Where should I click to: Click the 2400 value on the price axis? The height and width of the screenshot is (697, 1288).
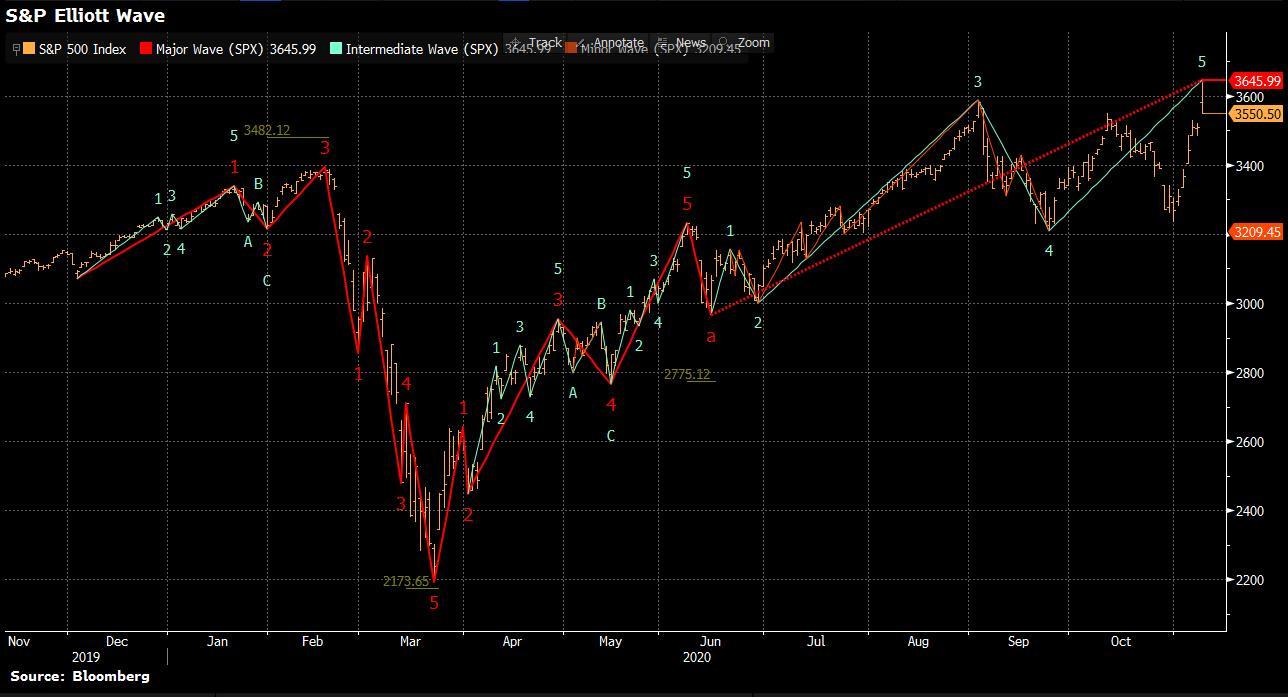1249,511
